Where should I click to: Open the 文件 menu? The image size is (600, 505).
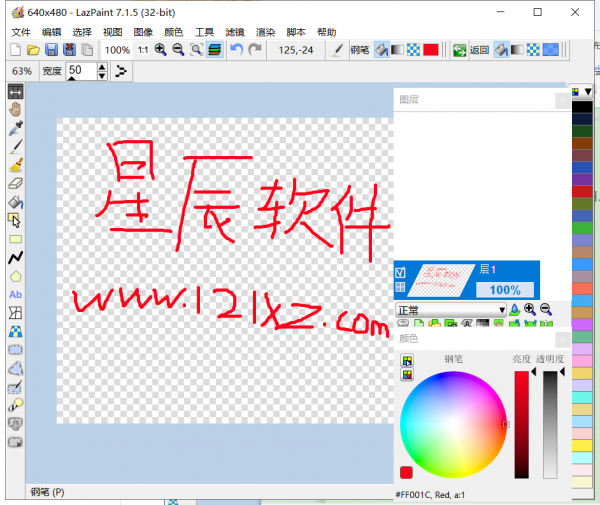click(x=21, y=32)
